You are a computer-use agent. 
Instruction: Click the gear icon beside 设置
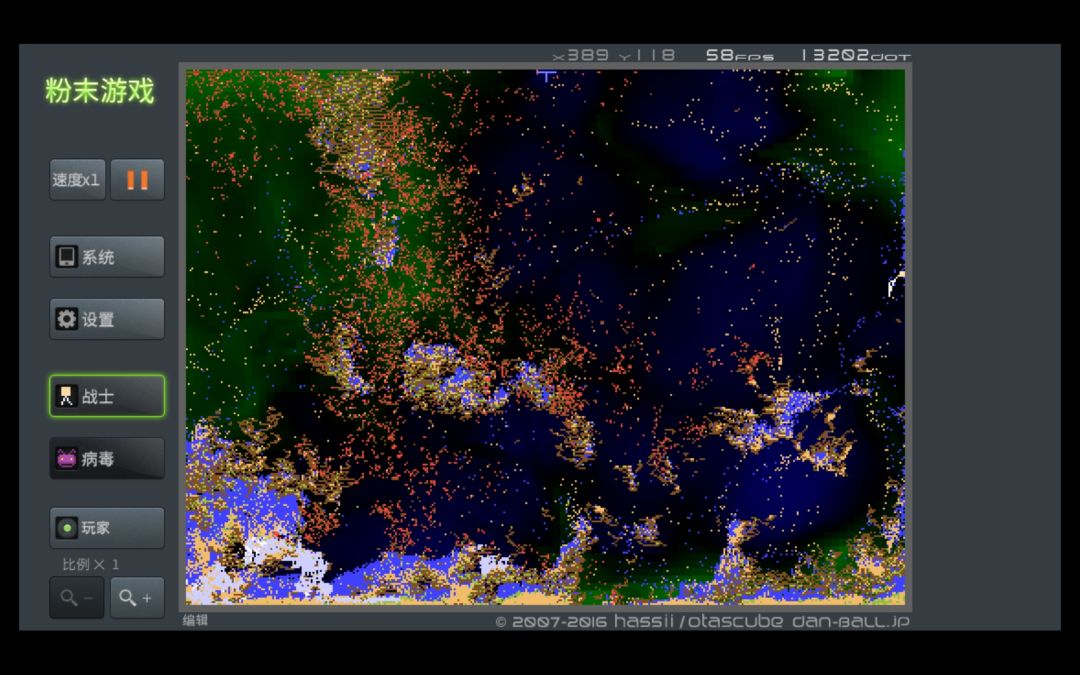point(66,320)
